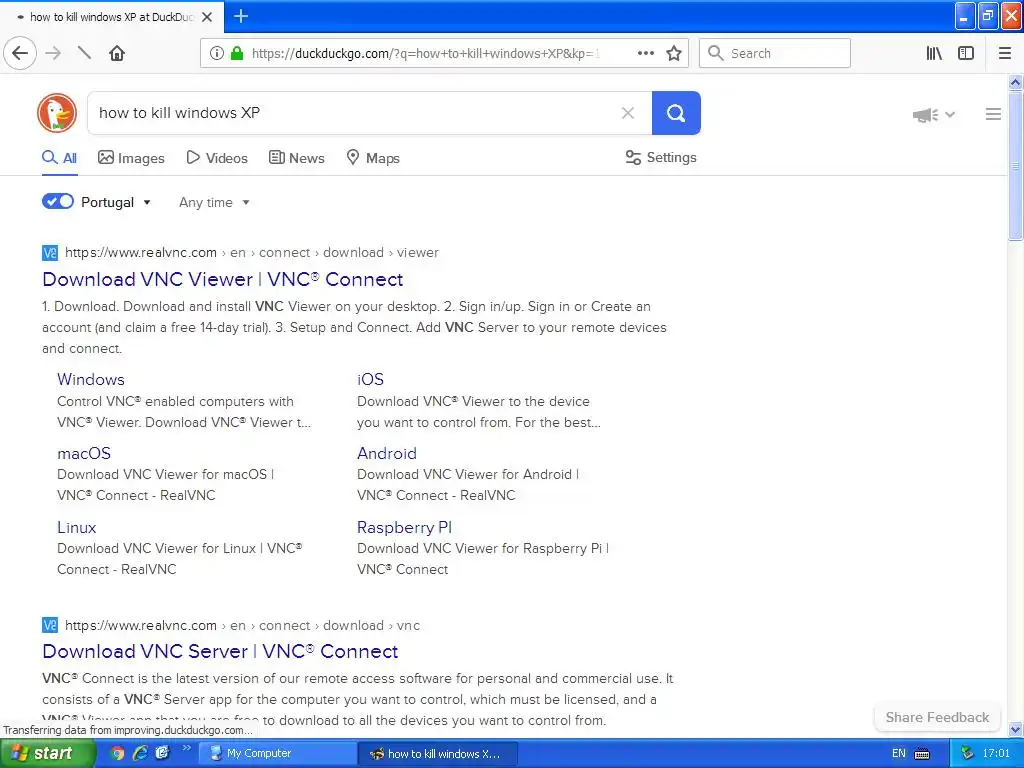Open the Linux sitelink
Screen dimensions: 1024x768
76,527
